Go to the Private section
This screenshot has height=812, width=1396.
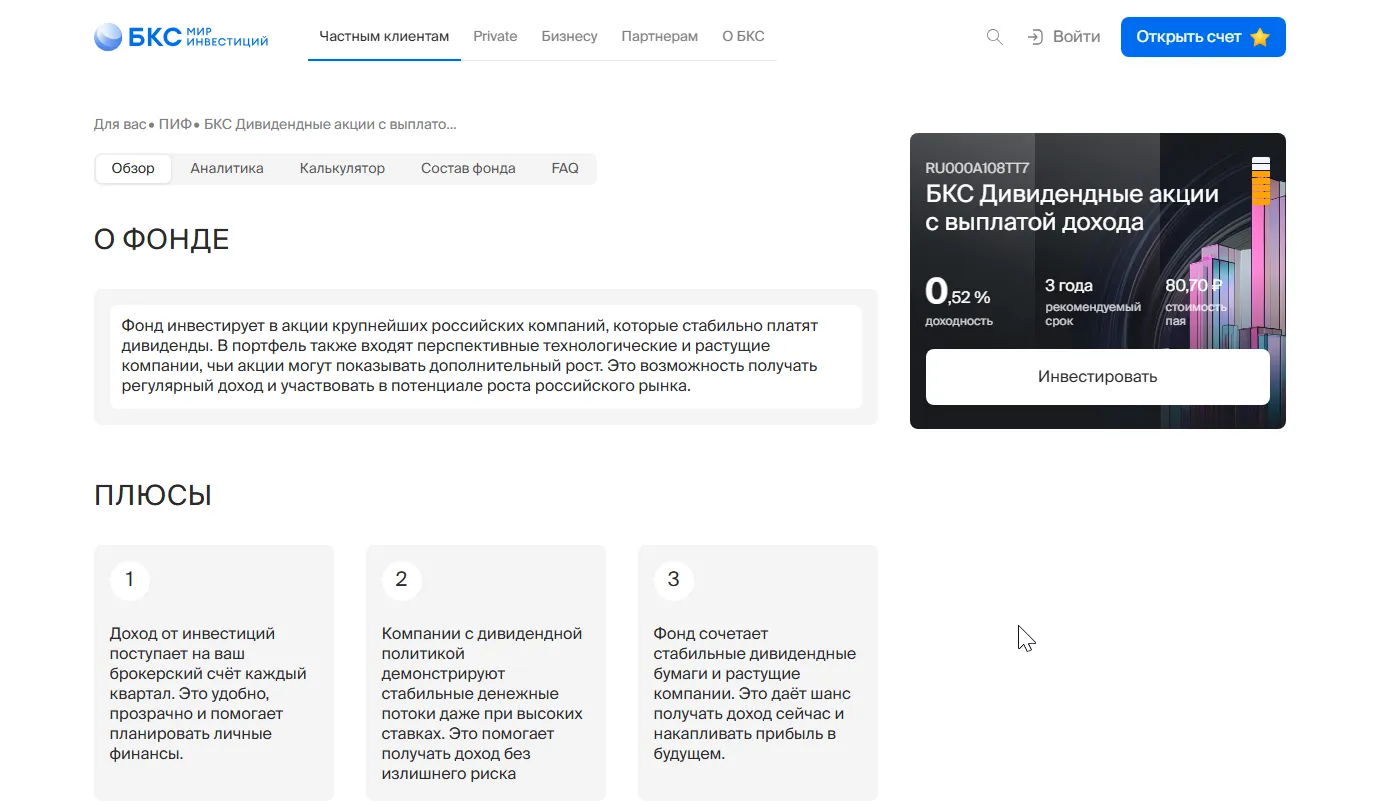(495, 36)
